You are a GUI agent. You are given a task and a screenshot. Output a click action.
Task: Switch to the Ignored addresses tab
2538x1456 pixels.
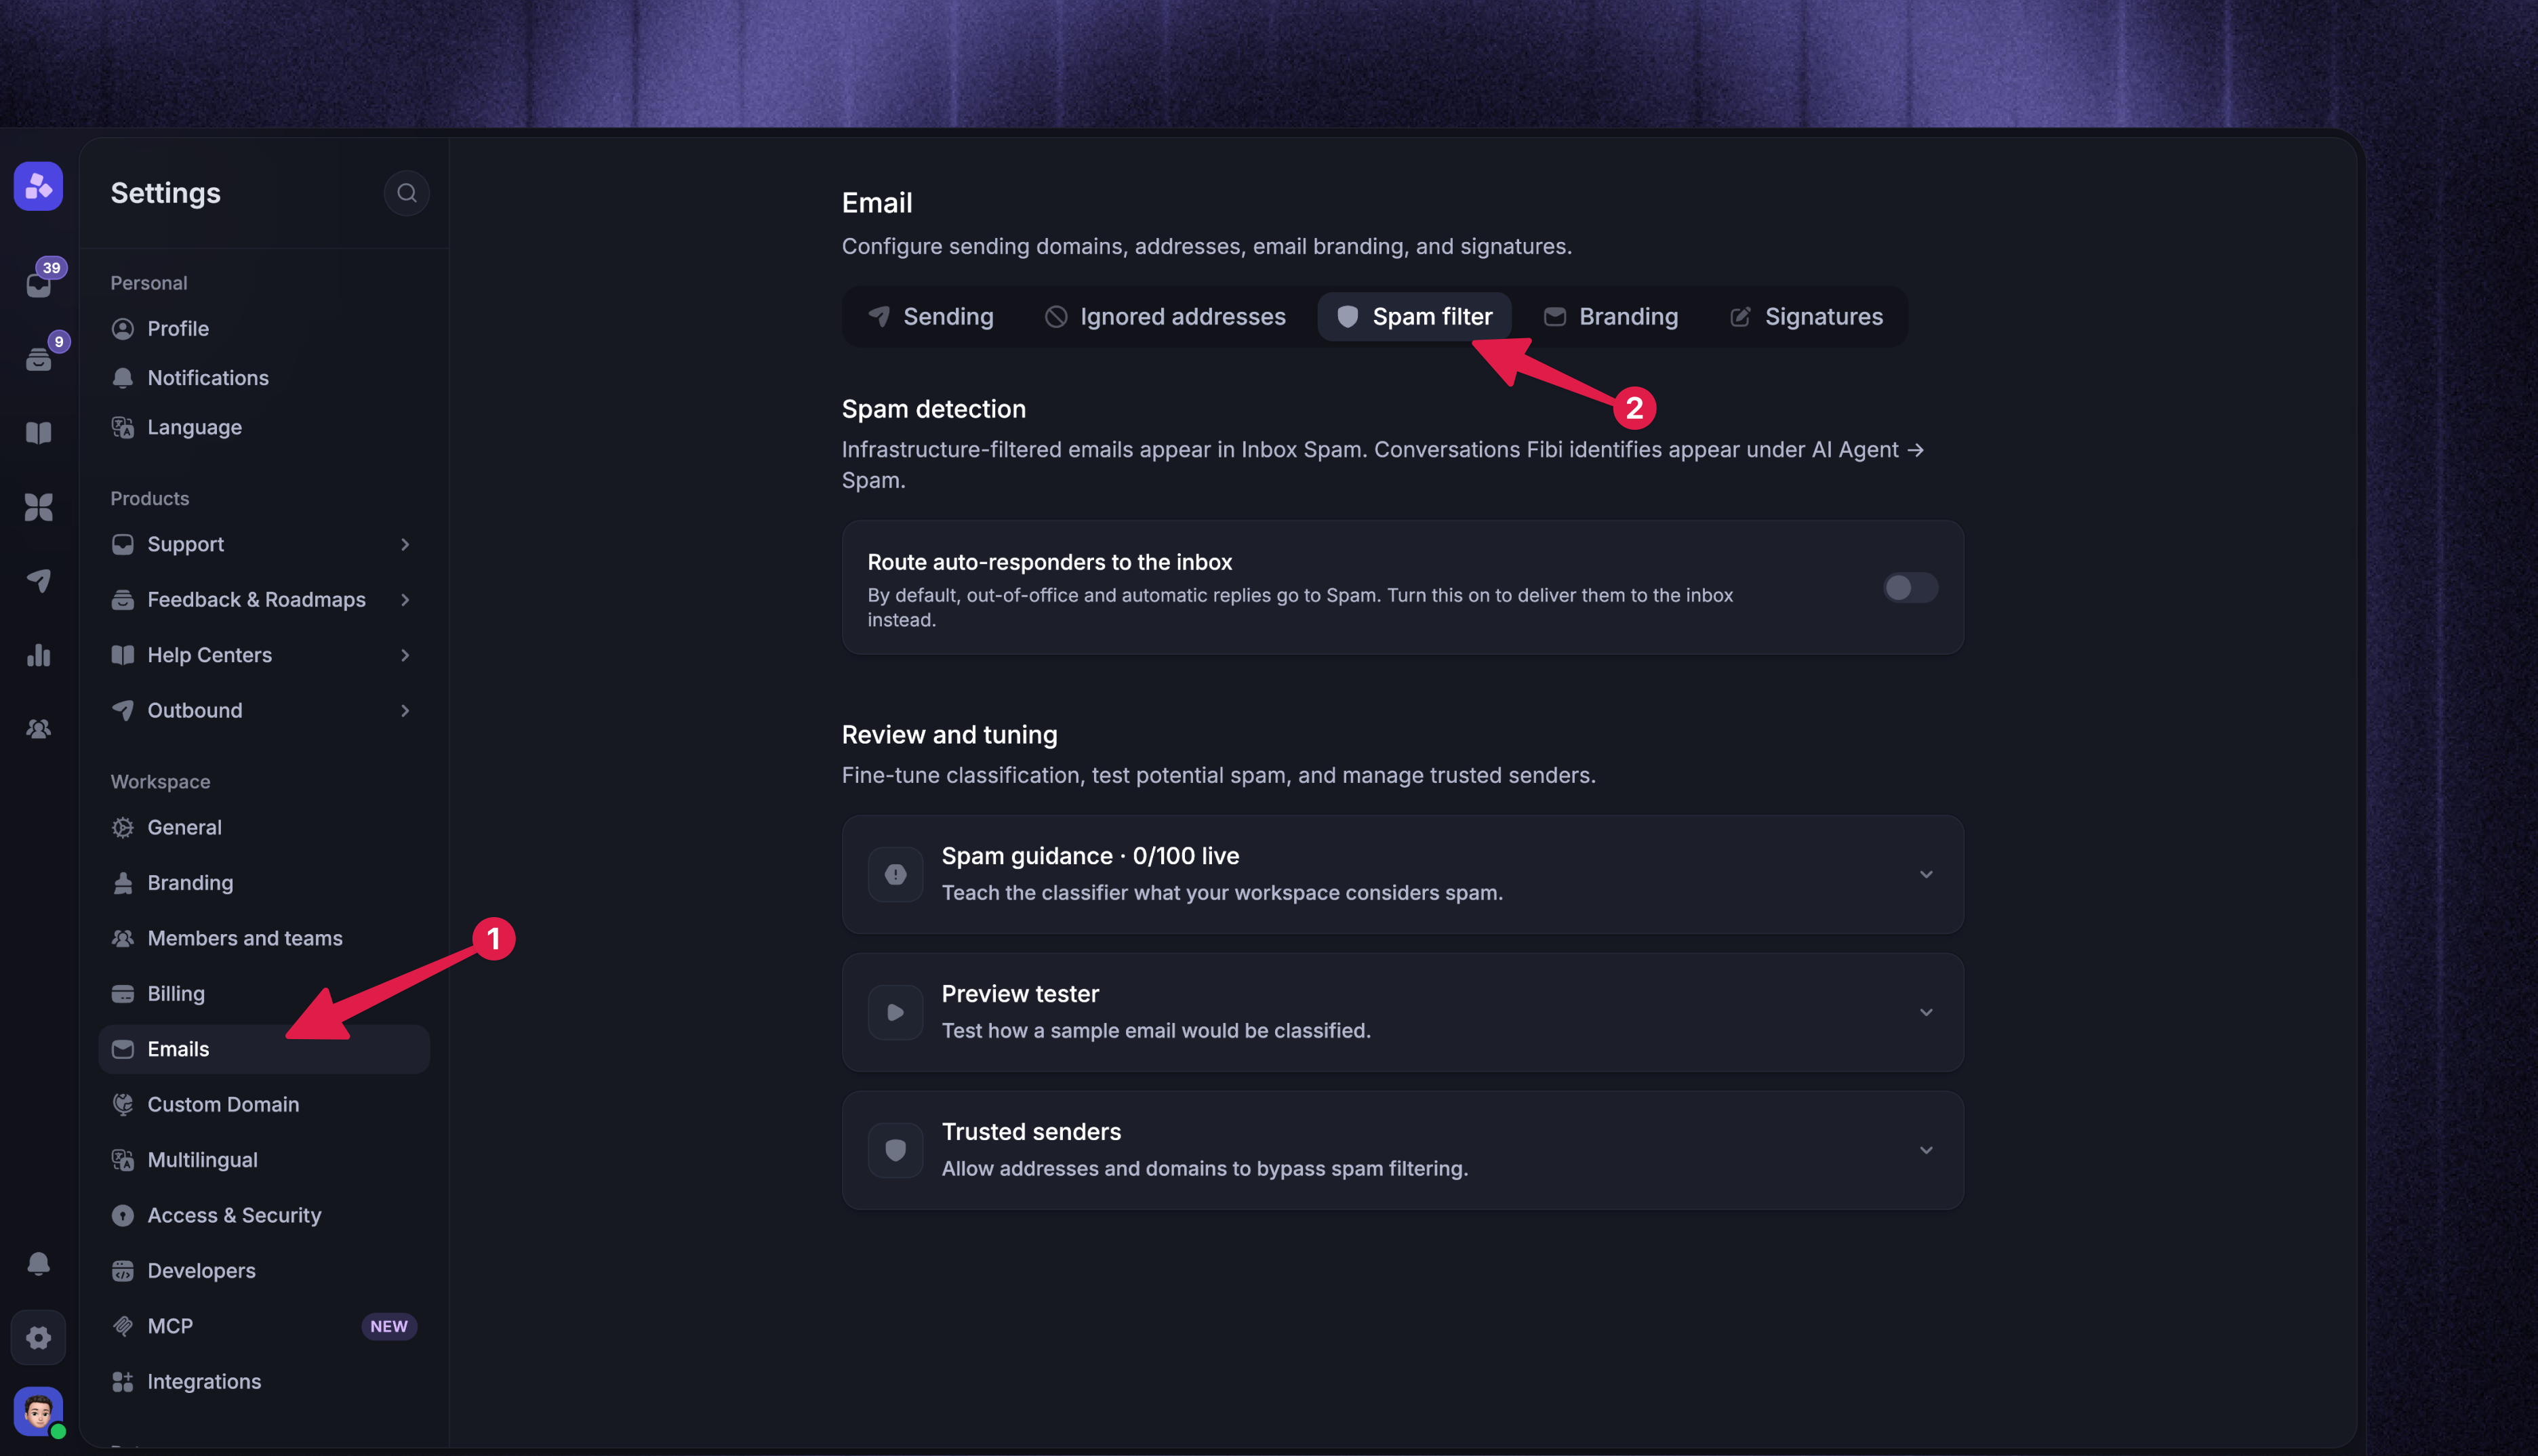pos(1165,317)
